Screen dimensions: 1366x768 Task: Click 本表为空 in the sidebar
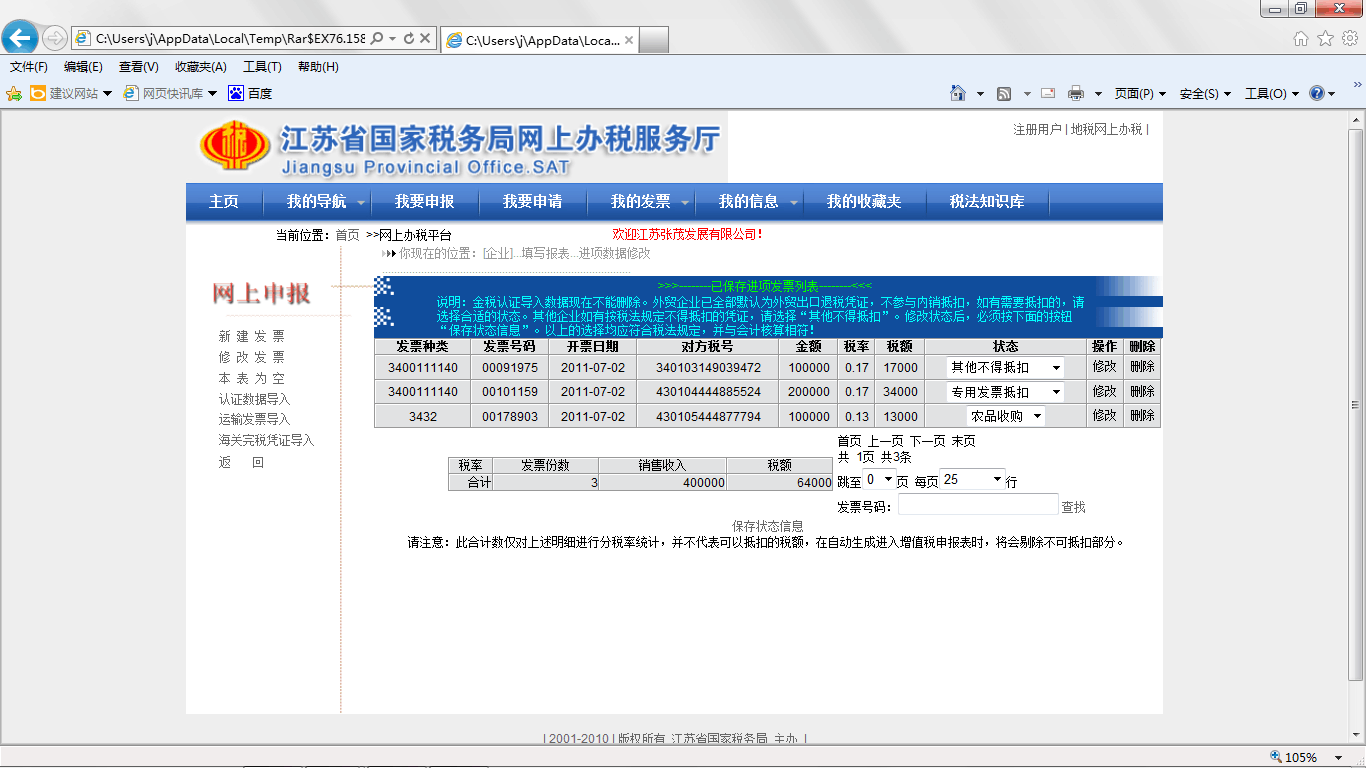tap(252, 379)
